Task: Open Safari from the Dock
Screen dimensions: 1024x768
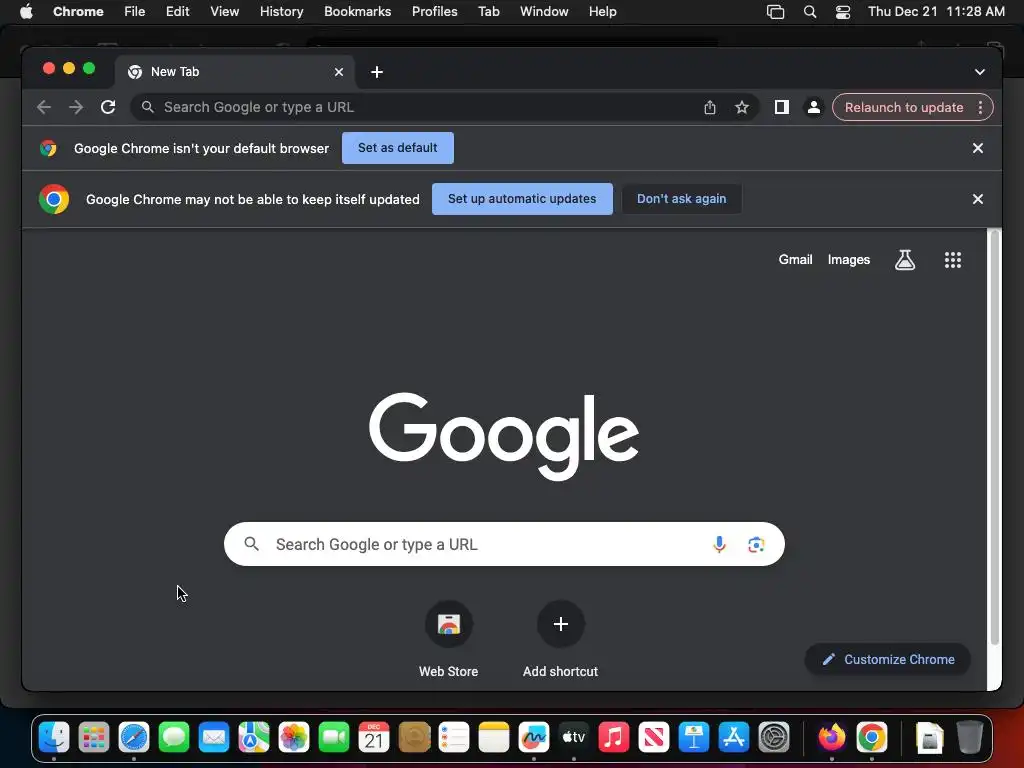Action: tap(134, 738)
